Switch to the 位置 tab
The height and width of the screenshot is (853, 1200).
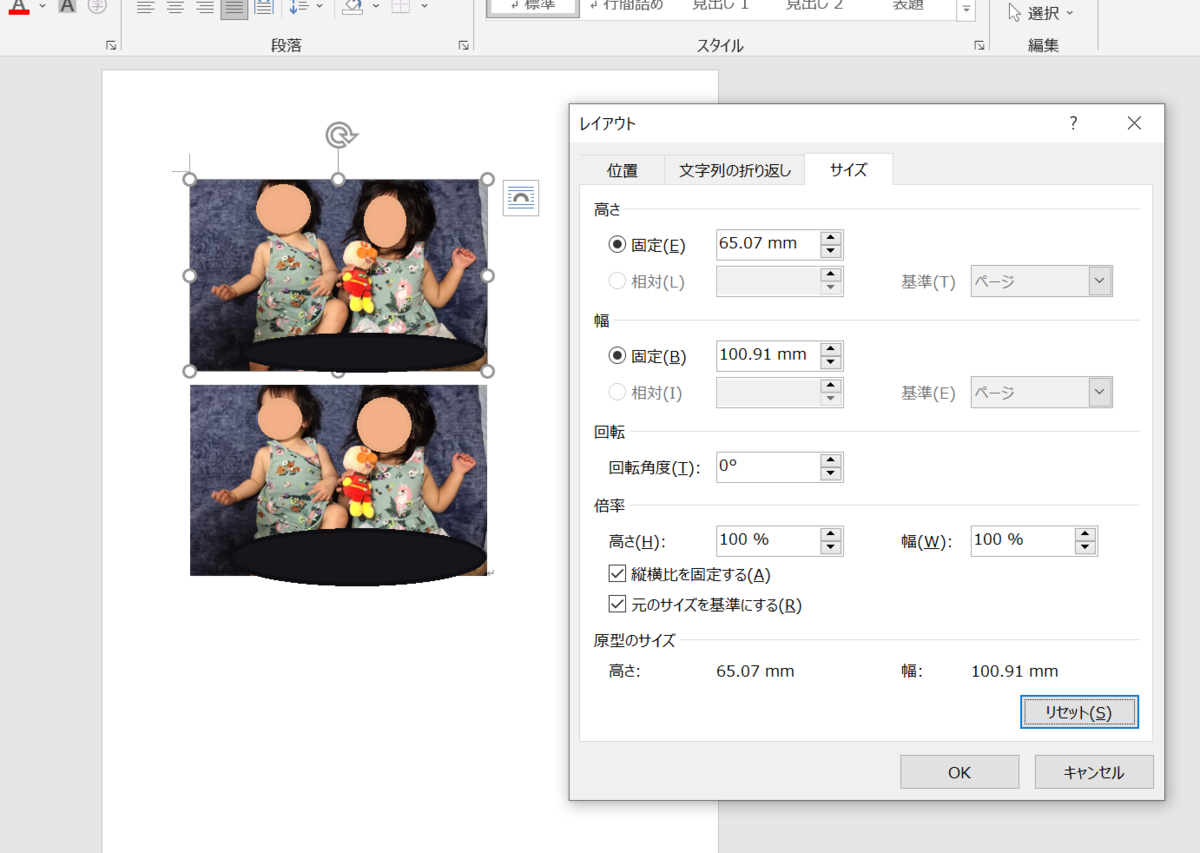tap(622, 170)
